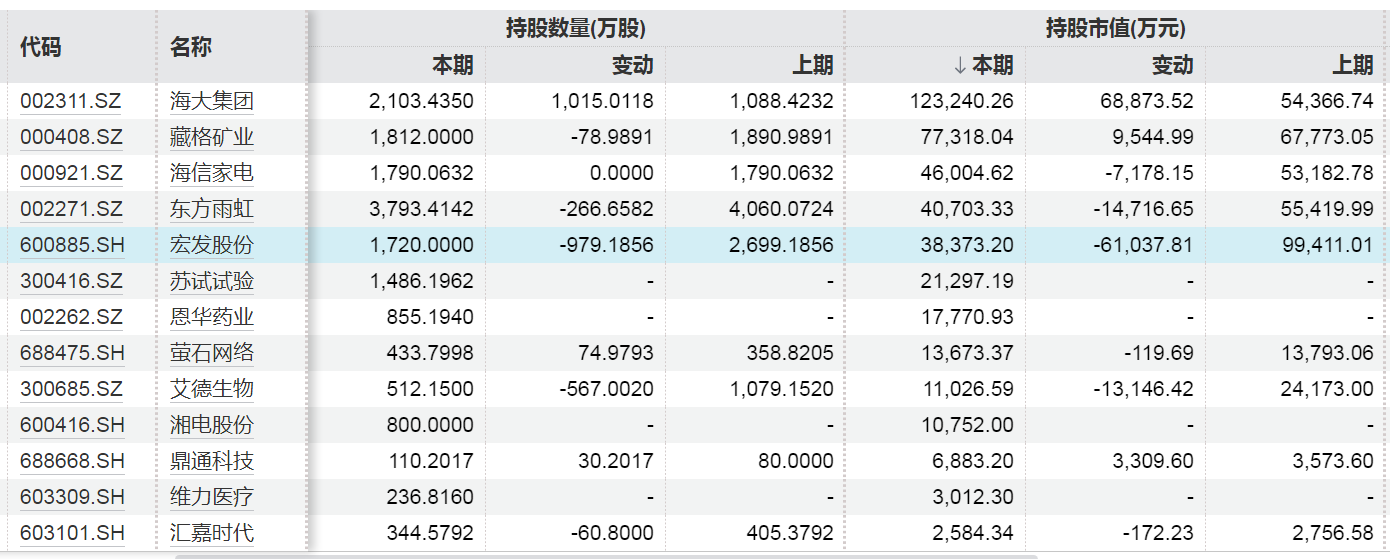Viewport: 1390px width, 559px height.
Task: Select the cell 1,015.0118
Action: (602, 101)
